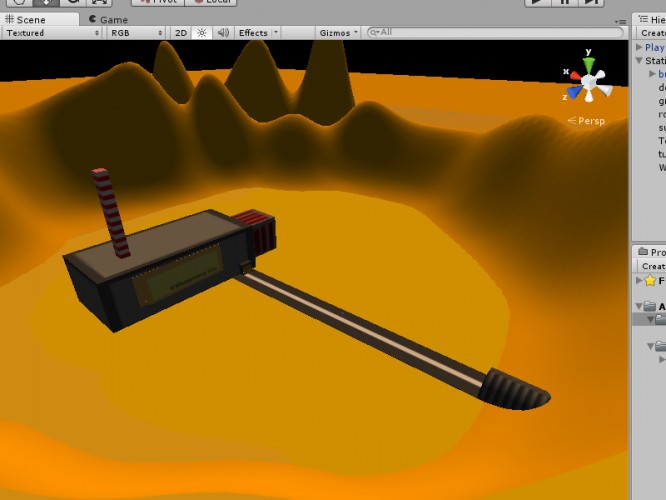Toggle scene audio speaker icon

[223, 33]
